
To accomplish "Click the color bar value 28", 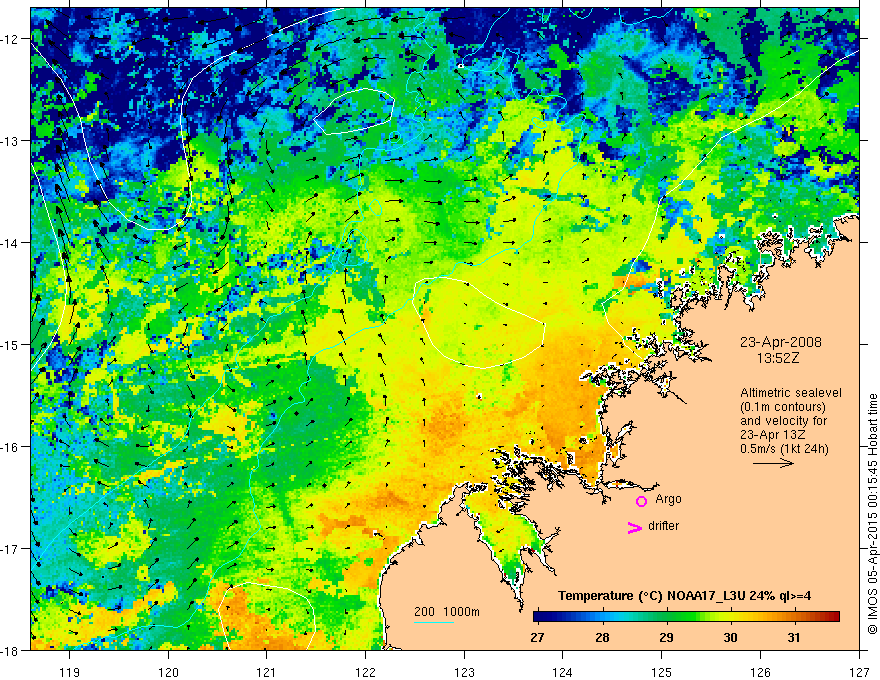I will pos(602,638).
